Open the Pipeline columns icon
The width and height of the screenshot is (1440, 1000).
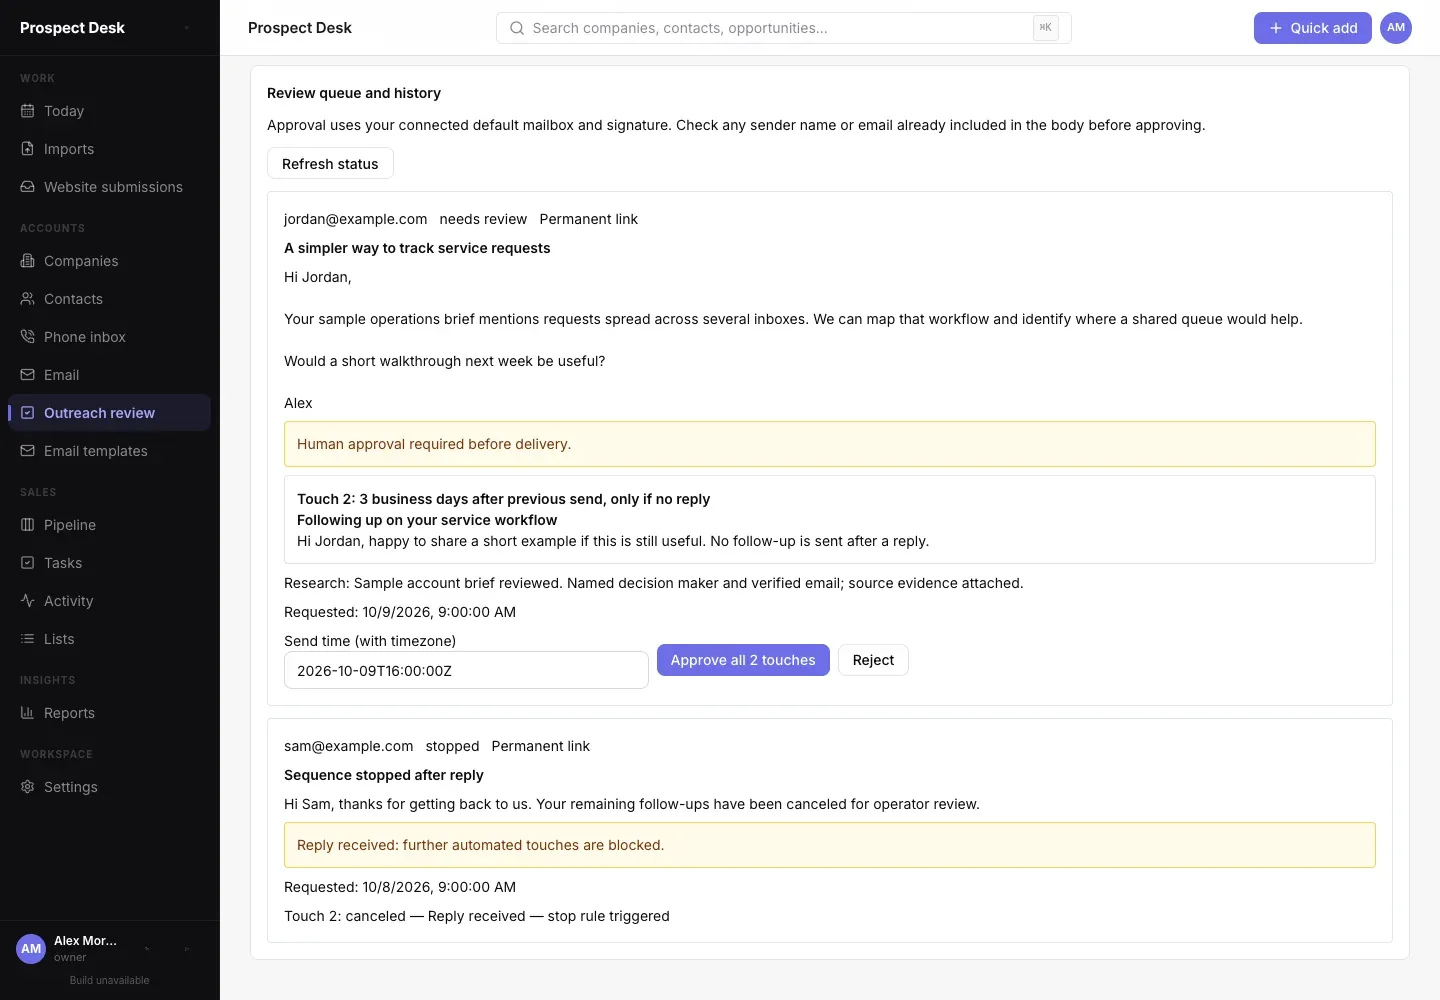(x=28, y=525)
